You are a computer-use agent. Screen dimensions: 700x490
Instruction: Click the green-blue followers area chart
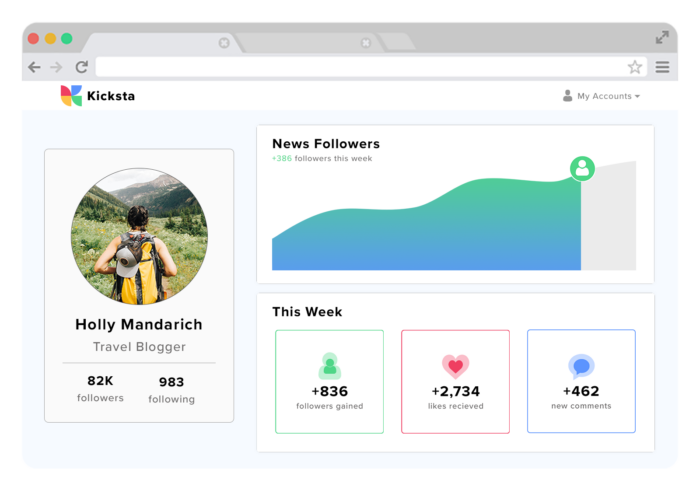(426, 224)
